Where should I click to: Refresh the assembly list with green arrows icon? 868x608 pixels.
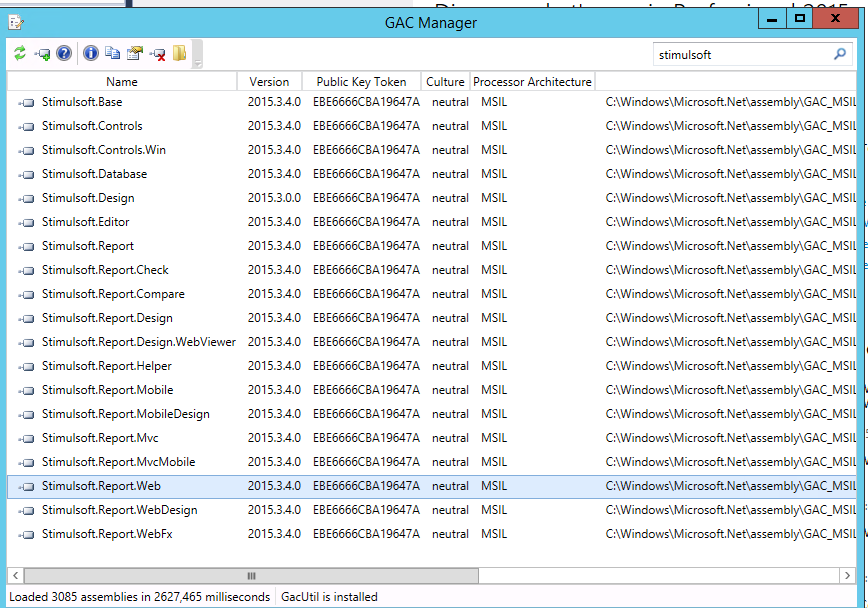20,53
